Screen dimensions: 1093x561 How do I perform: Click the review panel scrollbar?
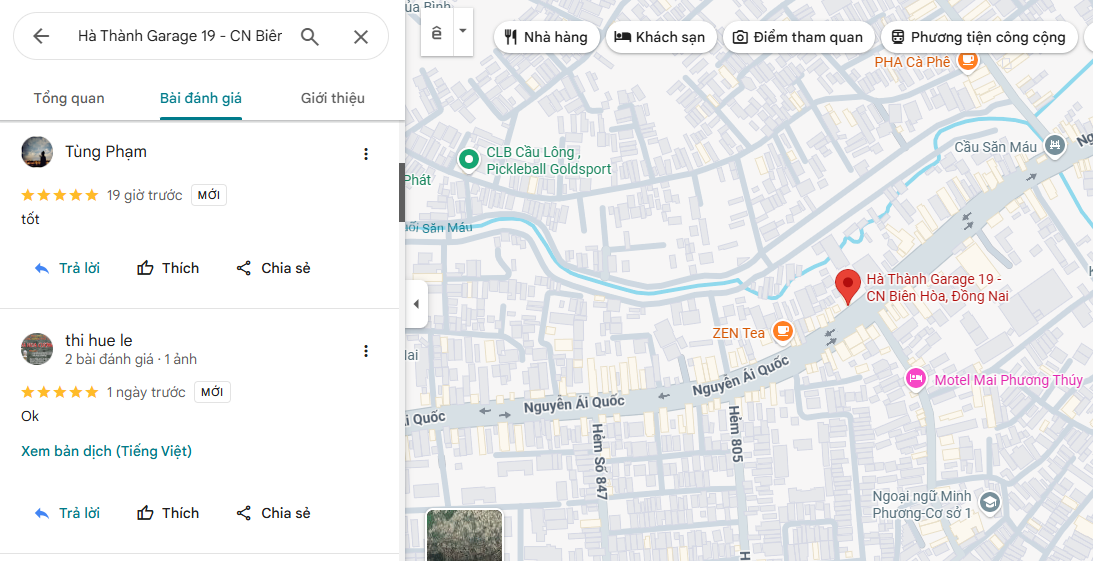pos(402,192)
